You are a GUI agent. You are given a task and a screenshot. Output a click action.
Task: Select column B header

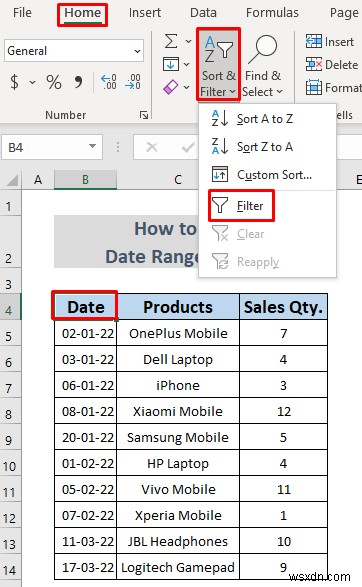[x=85, y=180]
